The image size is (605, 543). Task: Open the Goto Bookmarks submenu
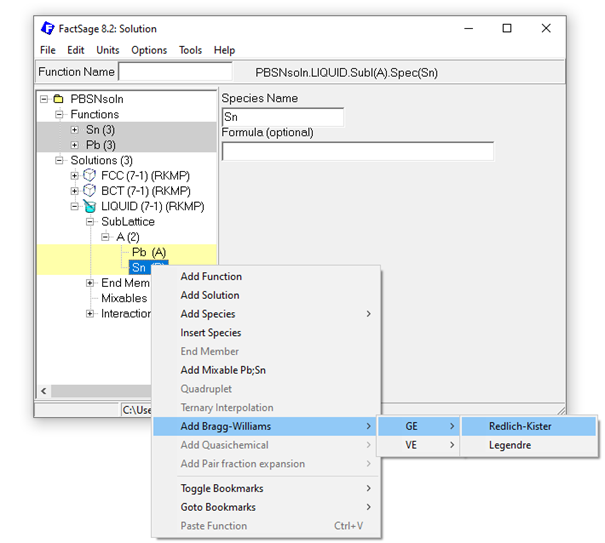(266, 507)
